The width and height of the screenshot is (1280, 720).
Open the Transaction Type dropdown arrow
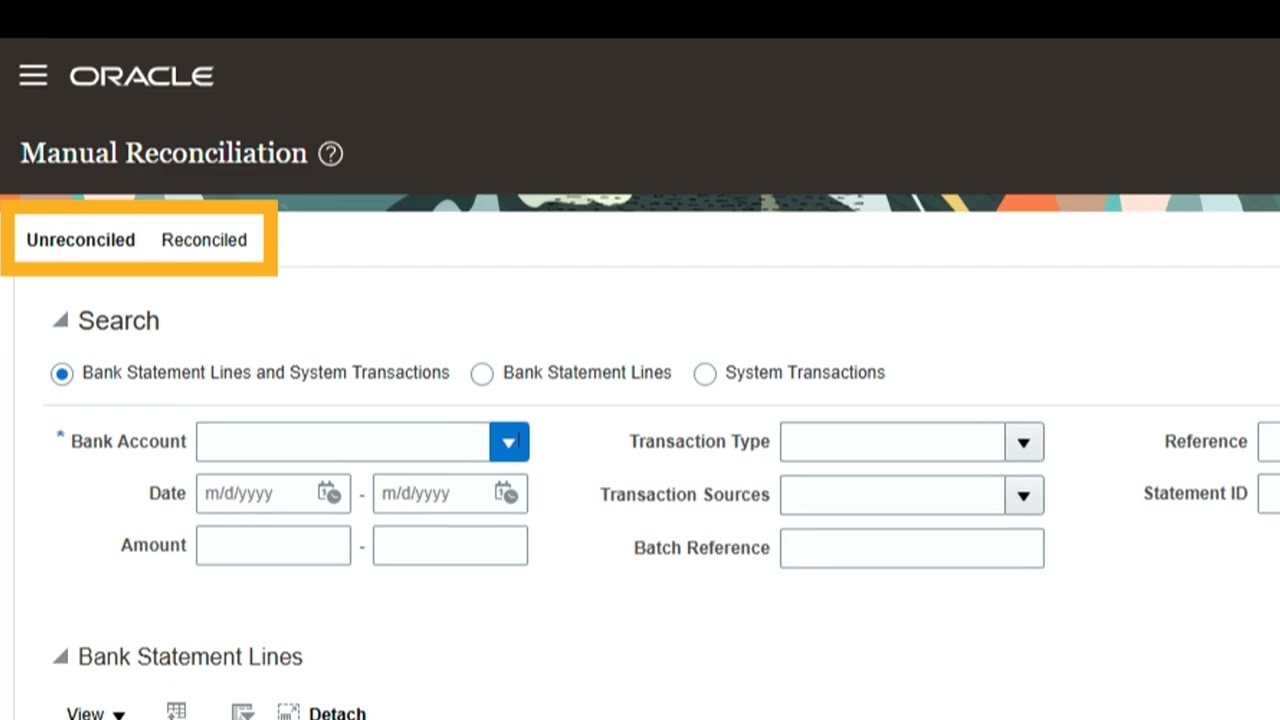pos(1024,442)
